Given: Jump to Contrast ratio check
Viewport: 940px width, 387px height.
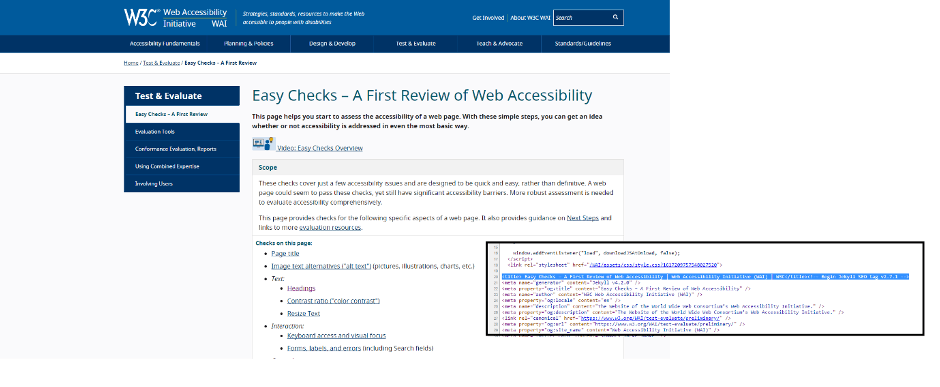Looking at the screenshot, I should (333, 301).
